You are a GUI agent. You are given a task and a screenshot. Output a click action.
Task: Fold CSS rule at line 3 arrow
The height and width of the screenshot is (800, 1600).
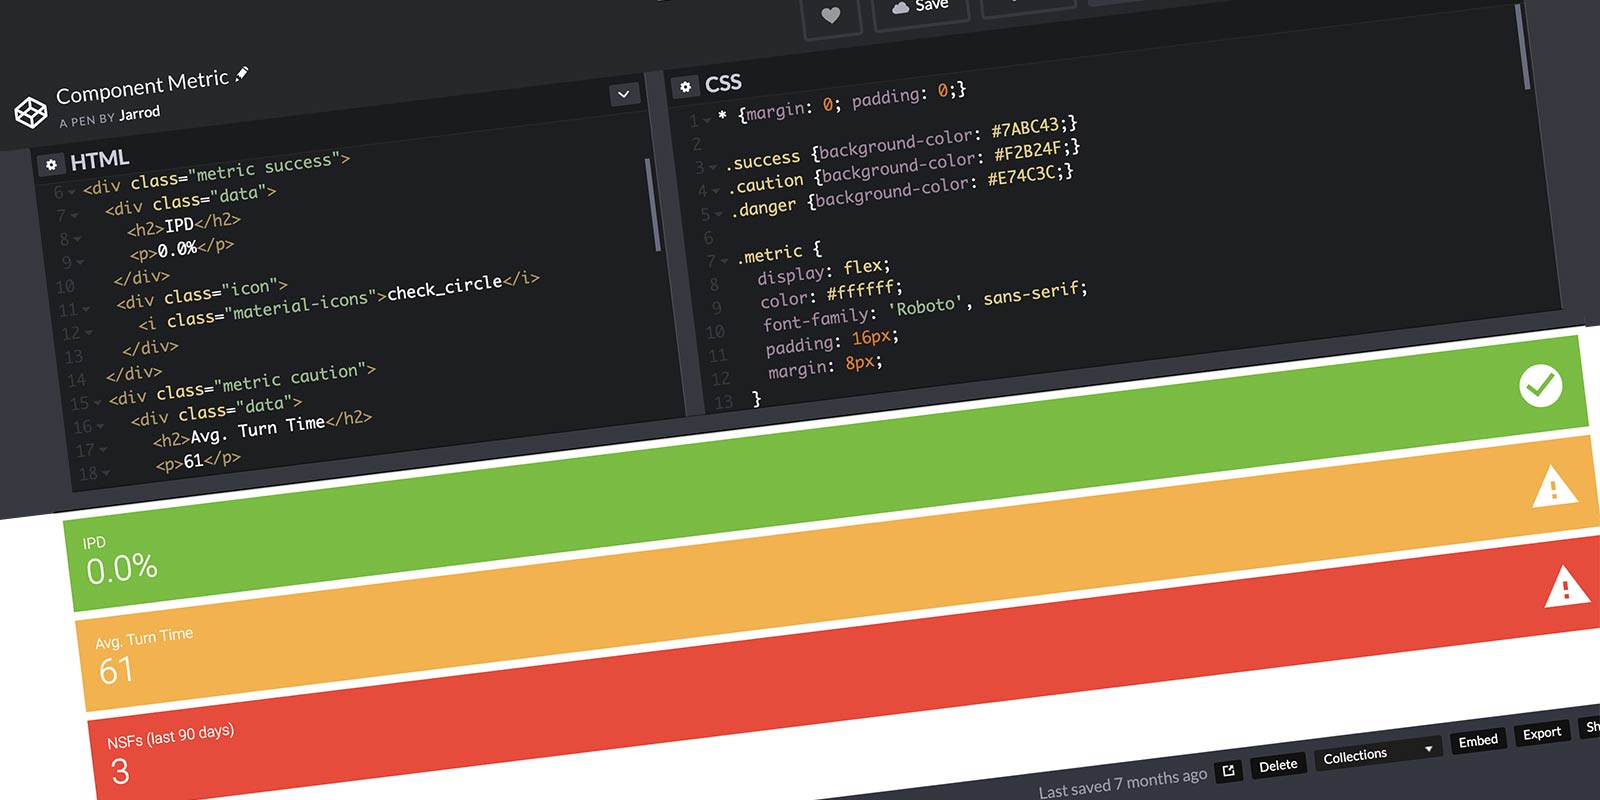point(713,167)
